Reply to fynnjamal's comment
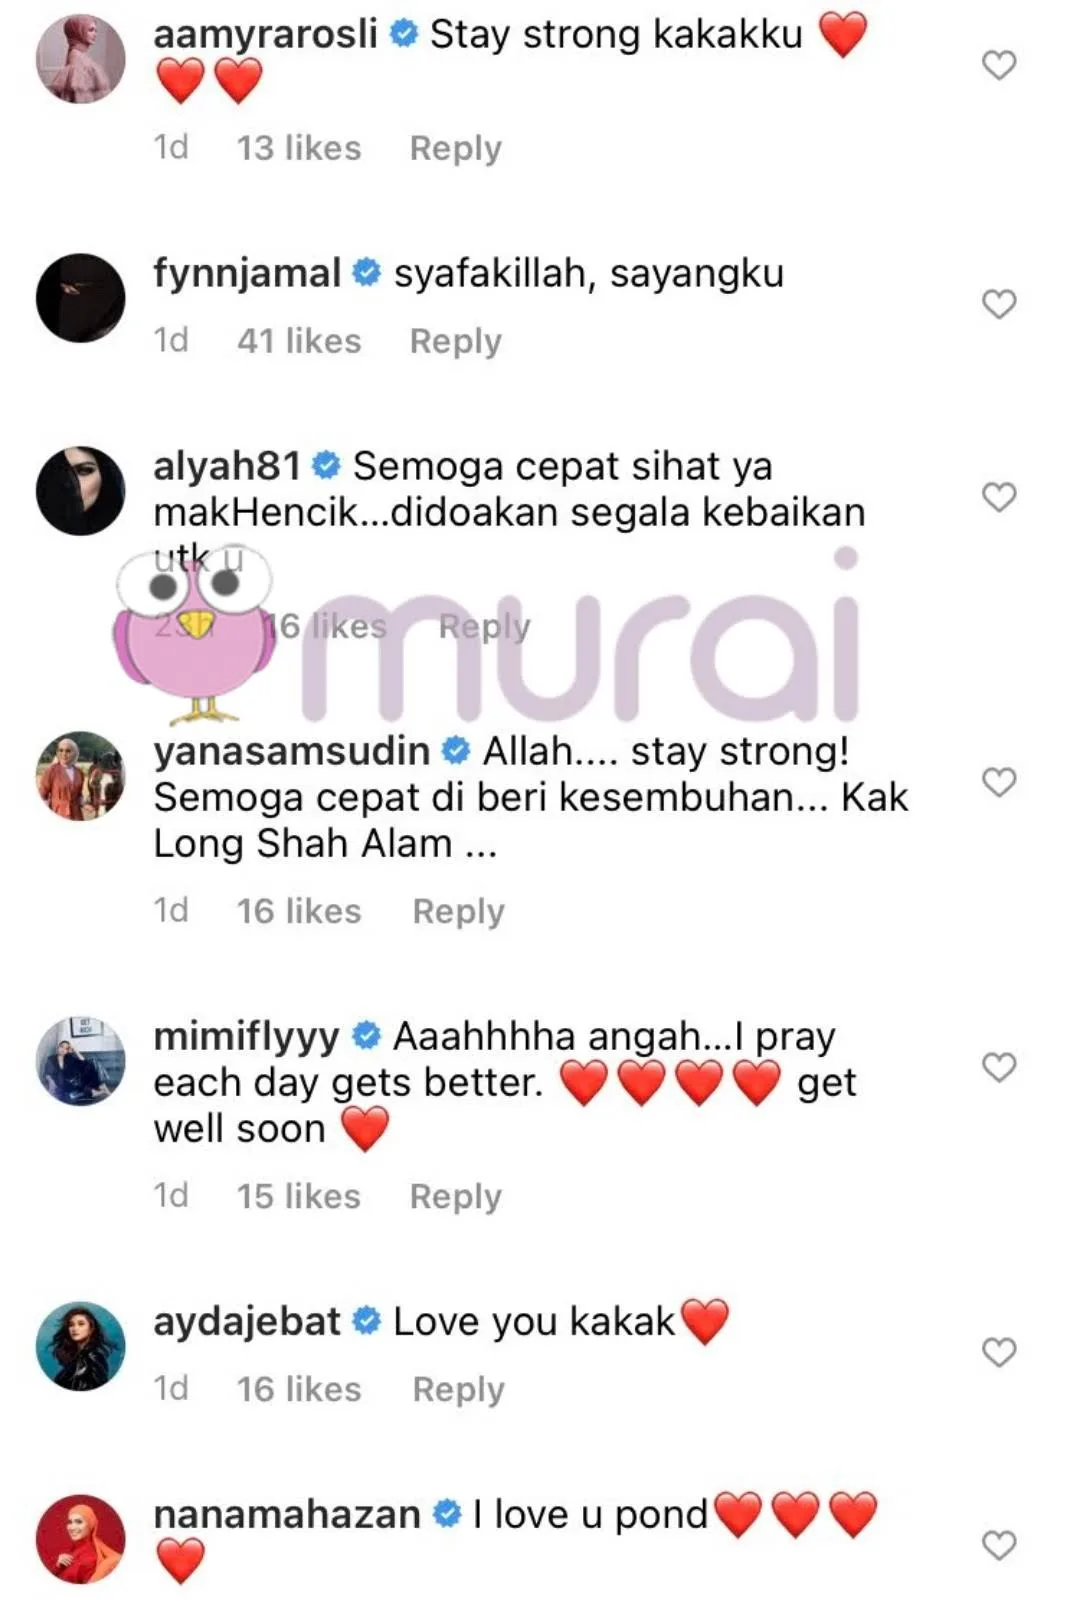The image size is (1080, 1606). 455,341
